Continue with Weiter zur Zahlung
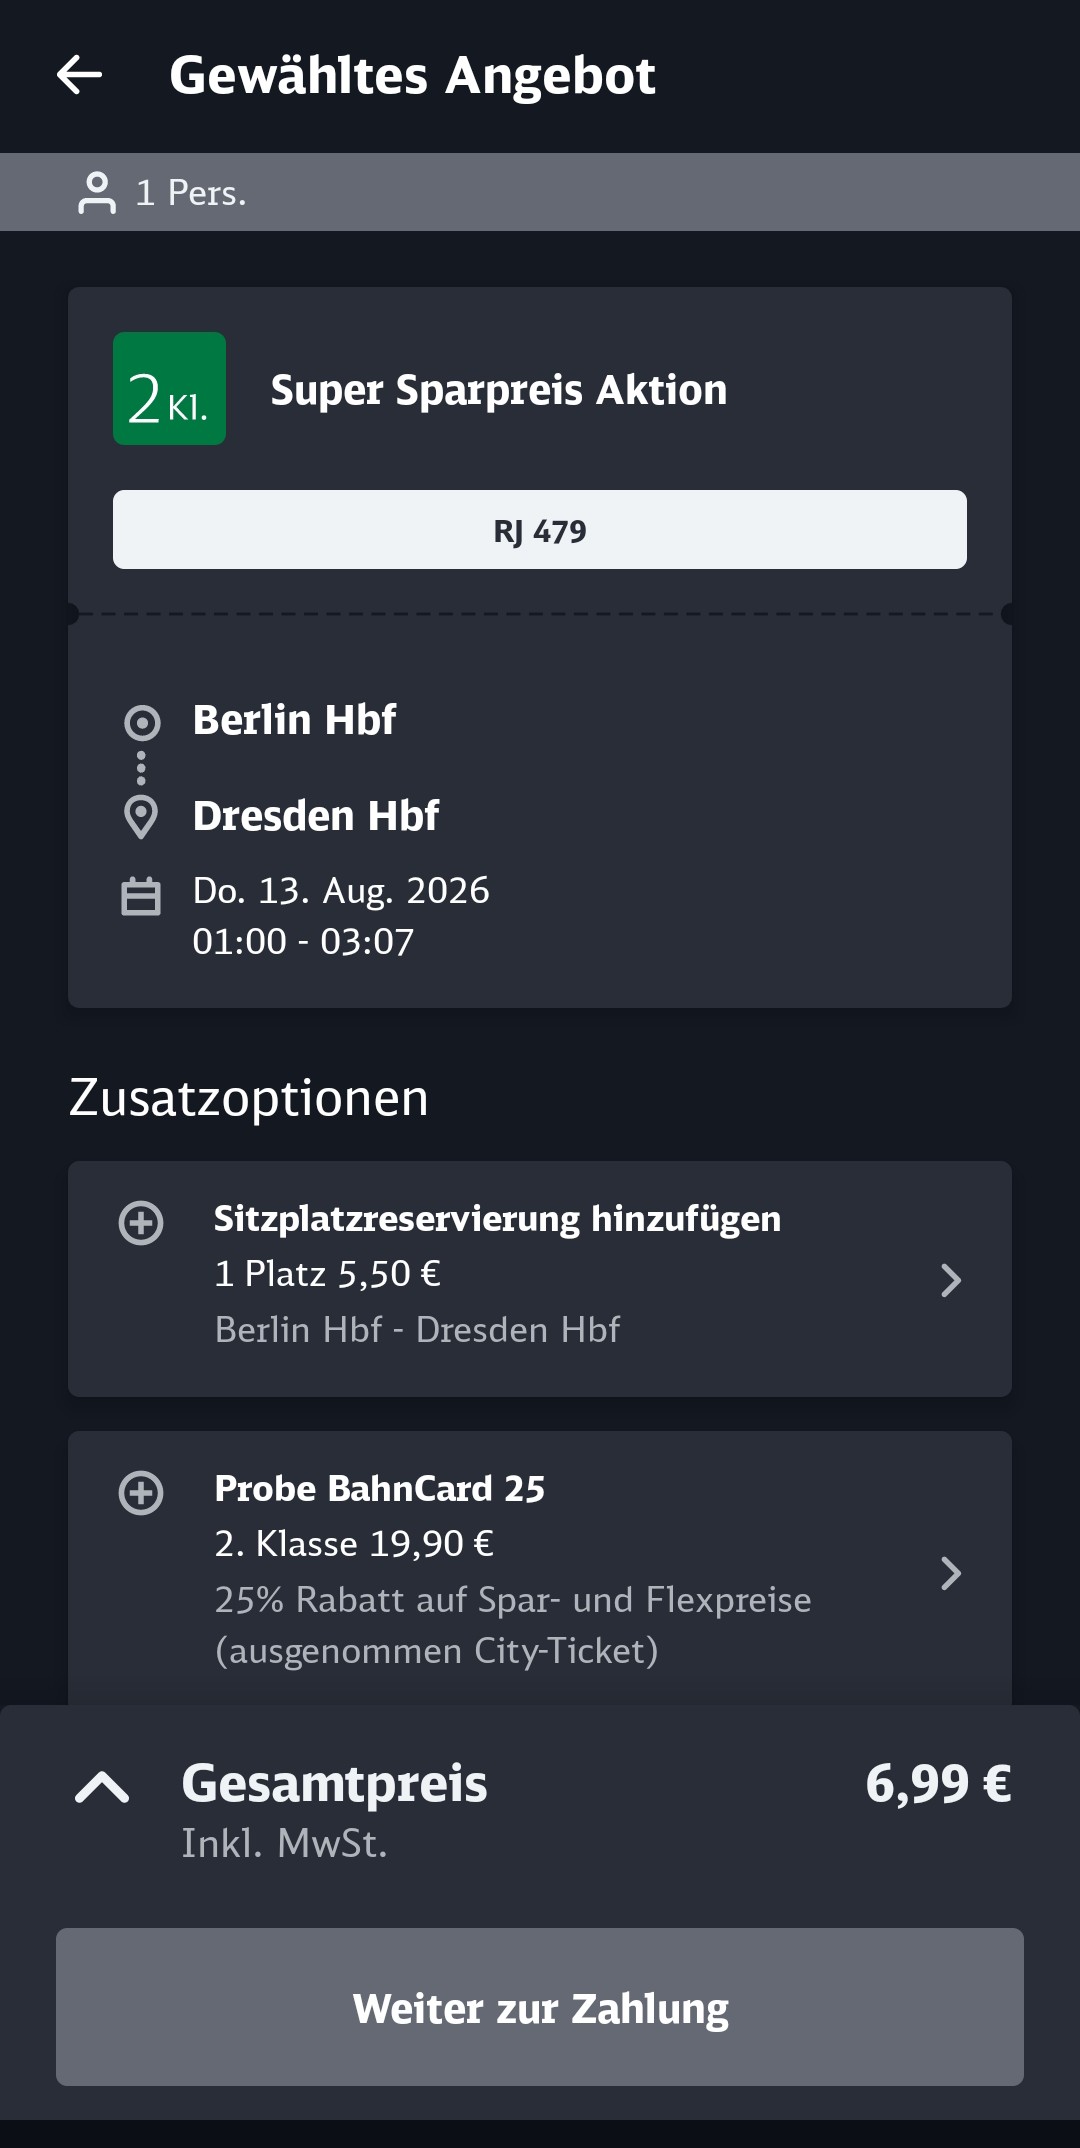Screen dimensions: 1080x2148 pyautogui.click(x=540, y=2007)
